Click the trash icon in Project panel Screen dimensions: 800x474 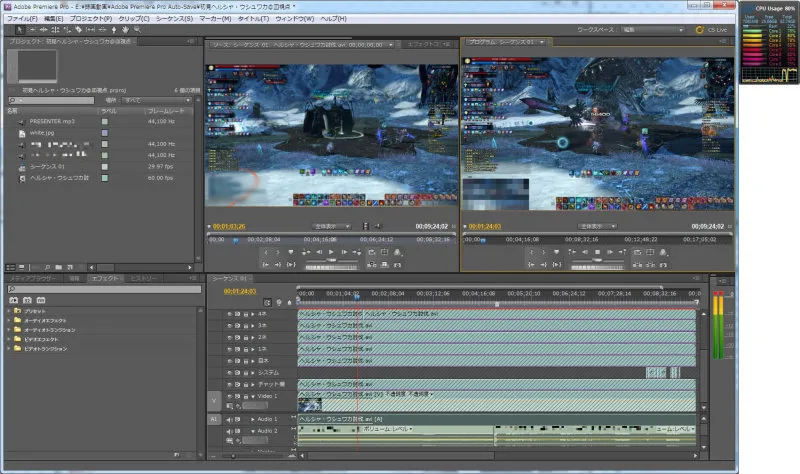point(82,267)
